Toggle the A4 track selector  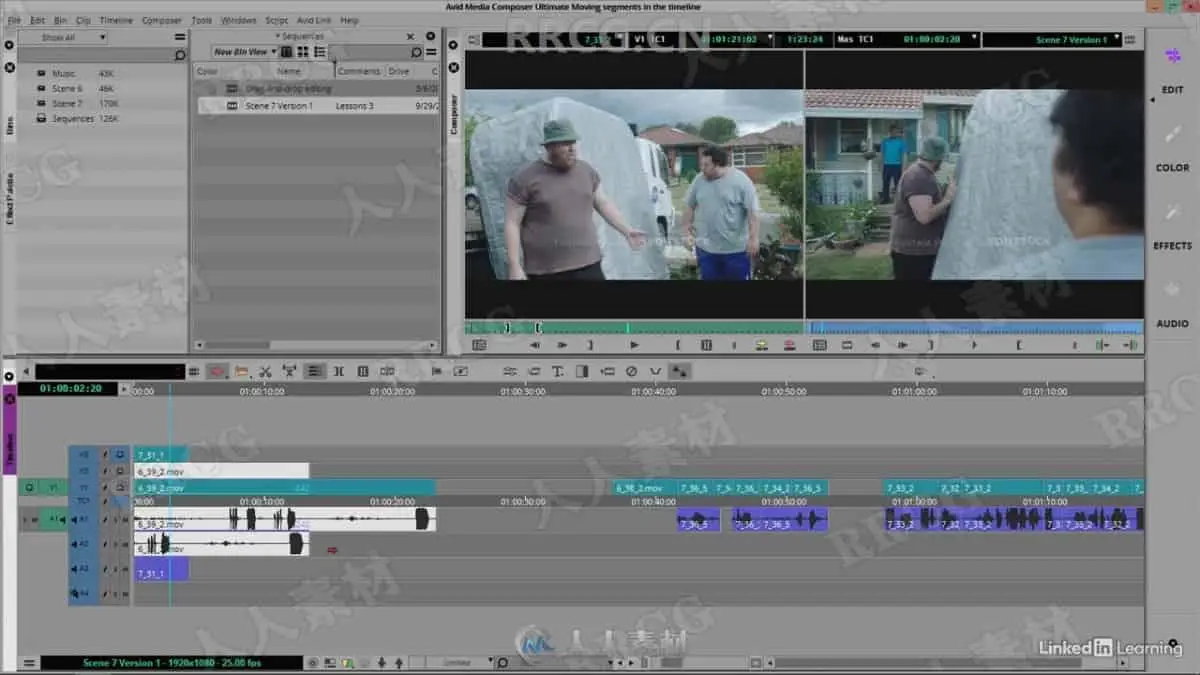click(x=84, y=593)
